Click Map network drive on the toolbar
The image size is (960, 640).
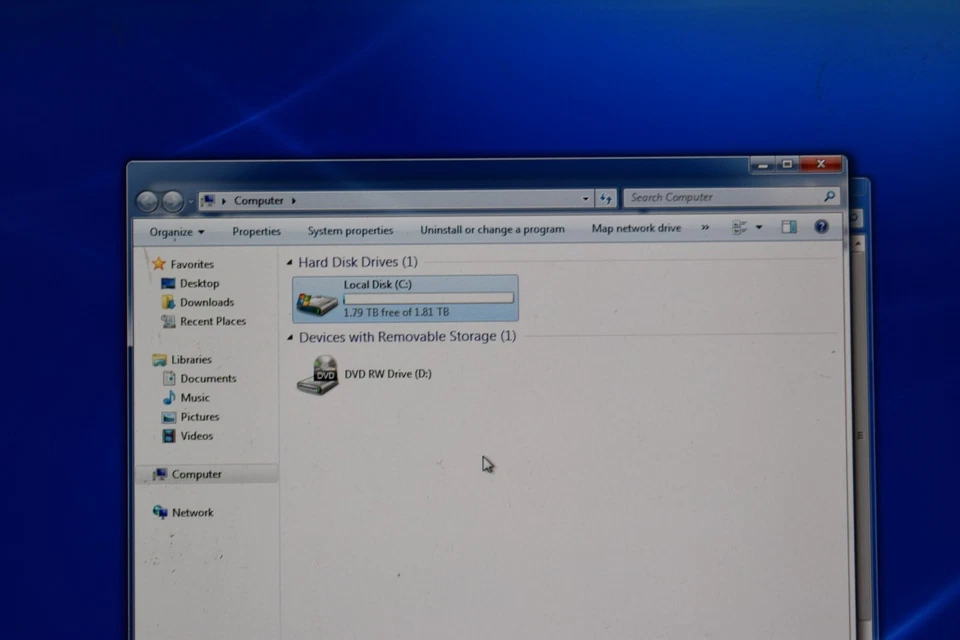(636, 229)
